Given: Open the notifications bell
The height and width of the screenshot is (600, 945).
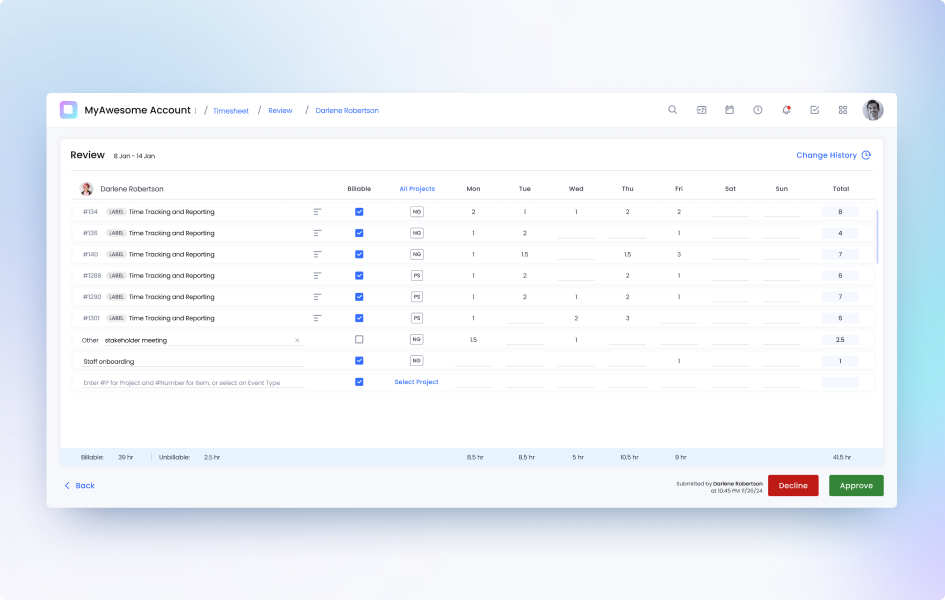Looking at the screenshot, I should [786, 110].
